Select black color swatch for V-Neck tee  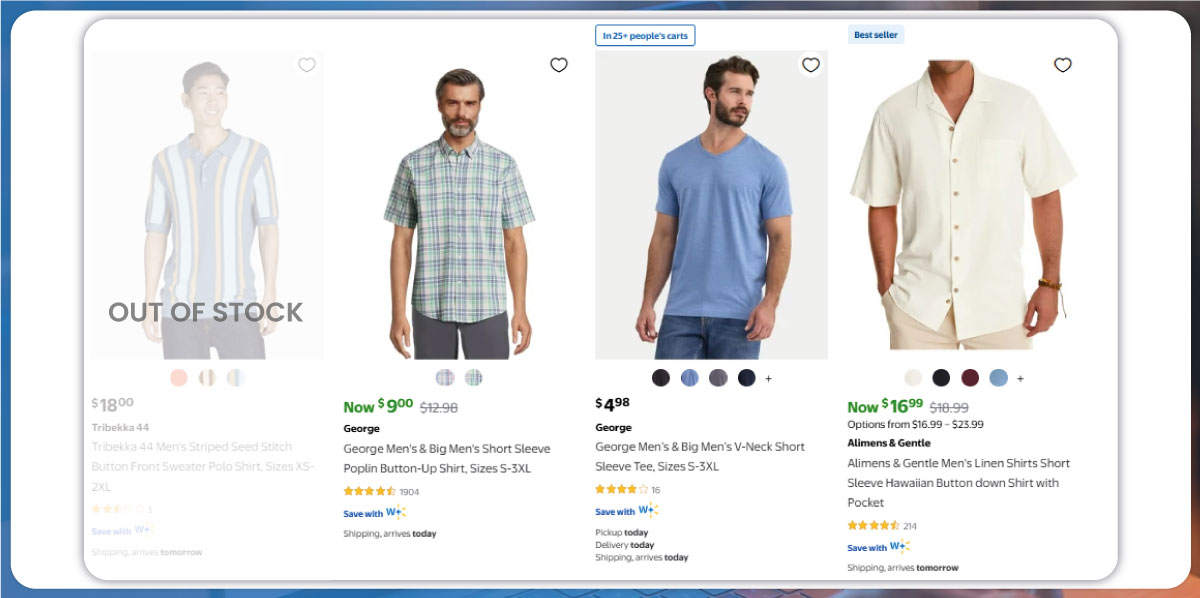(661, 378)
